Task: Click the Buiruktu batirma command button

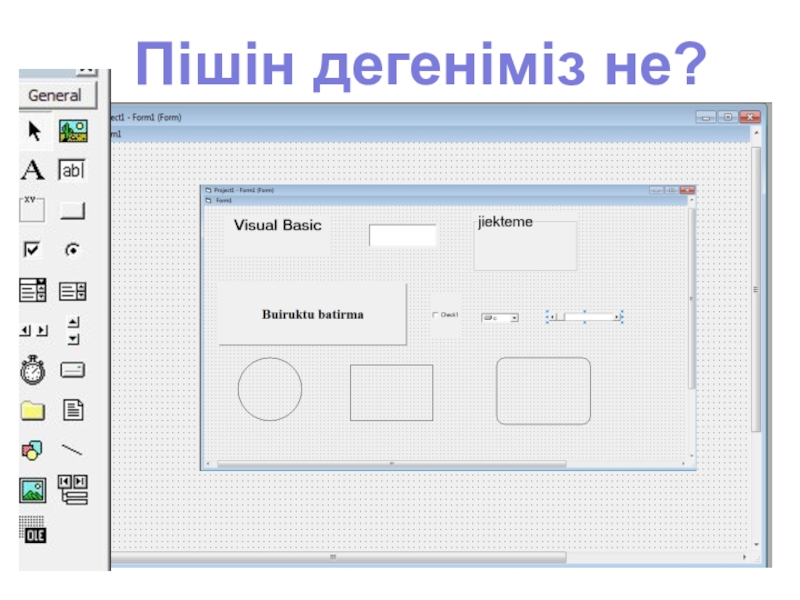Action: click(x=313, y=314)
